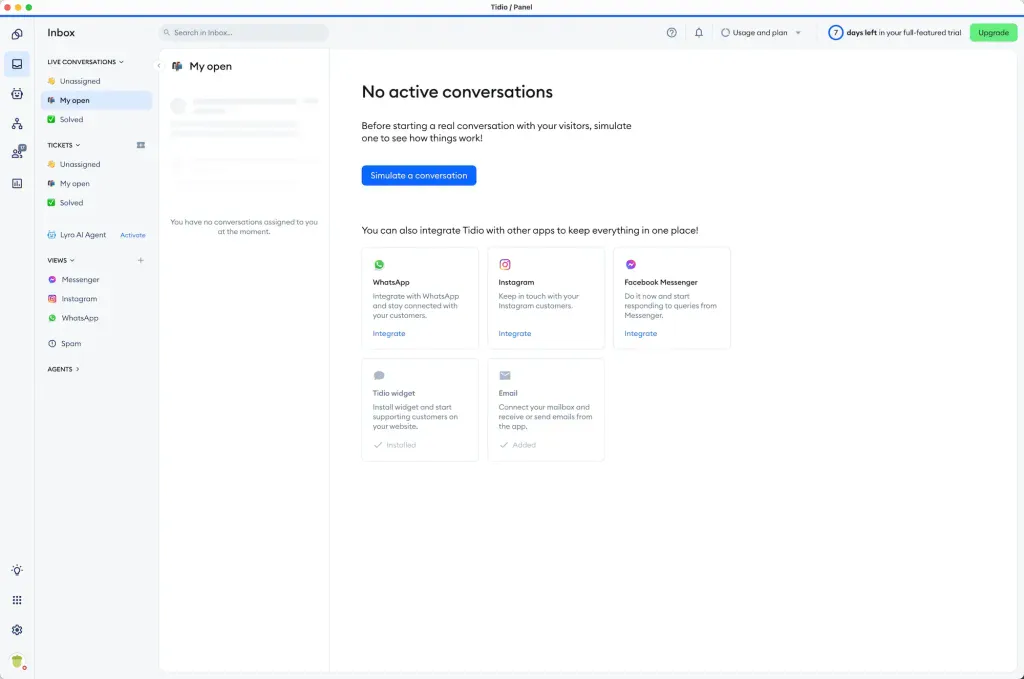Open the Usage and plan dropdown
The height and width of the screenshot is (679, 1024).
[x=761, y=33]
